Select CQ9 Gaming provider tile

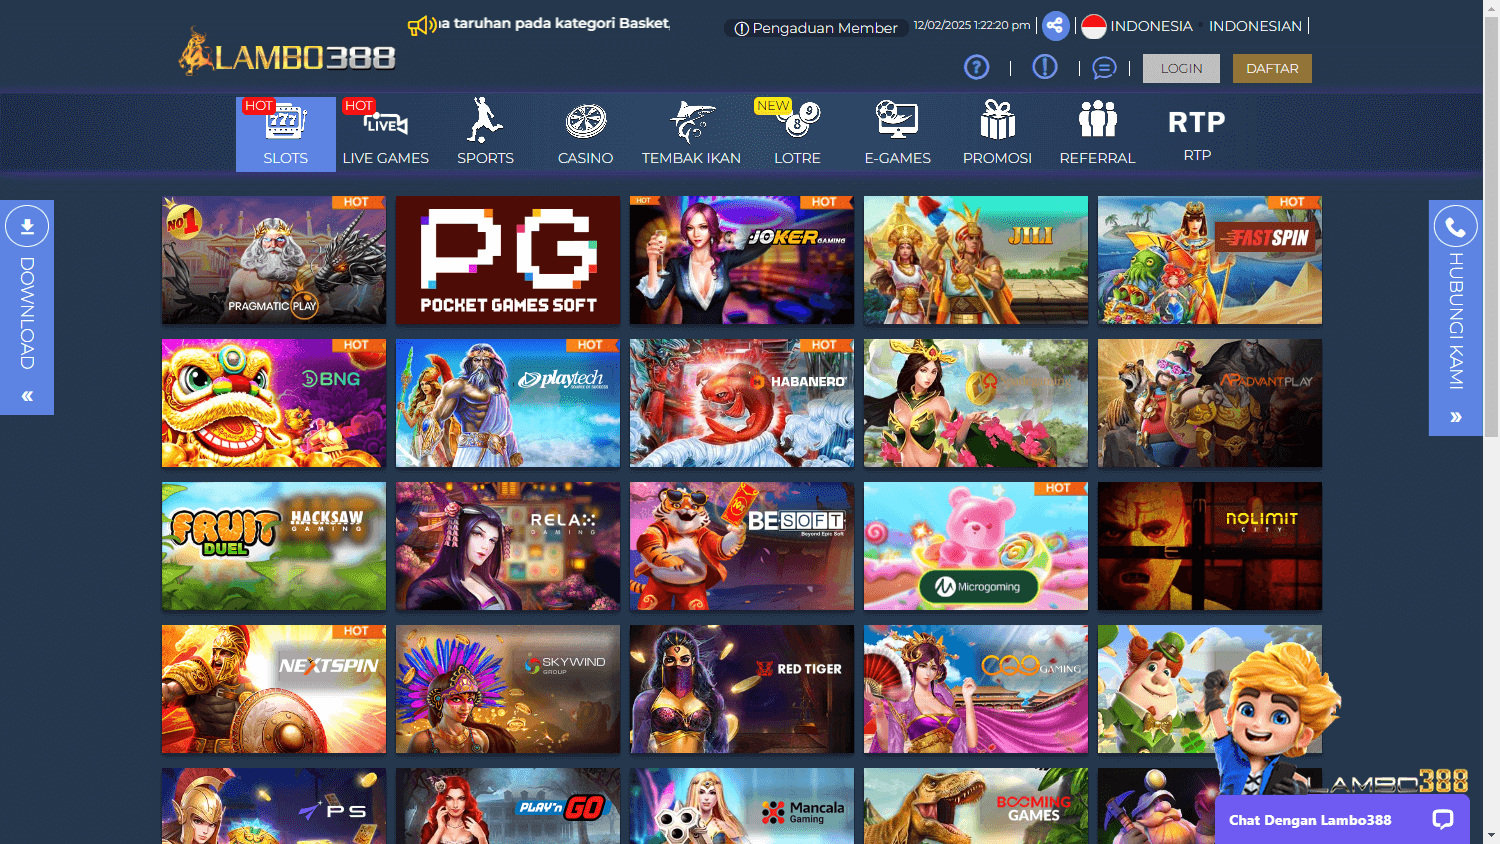point(976,689)
